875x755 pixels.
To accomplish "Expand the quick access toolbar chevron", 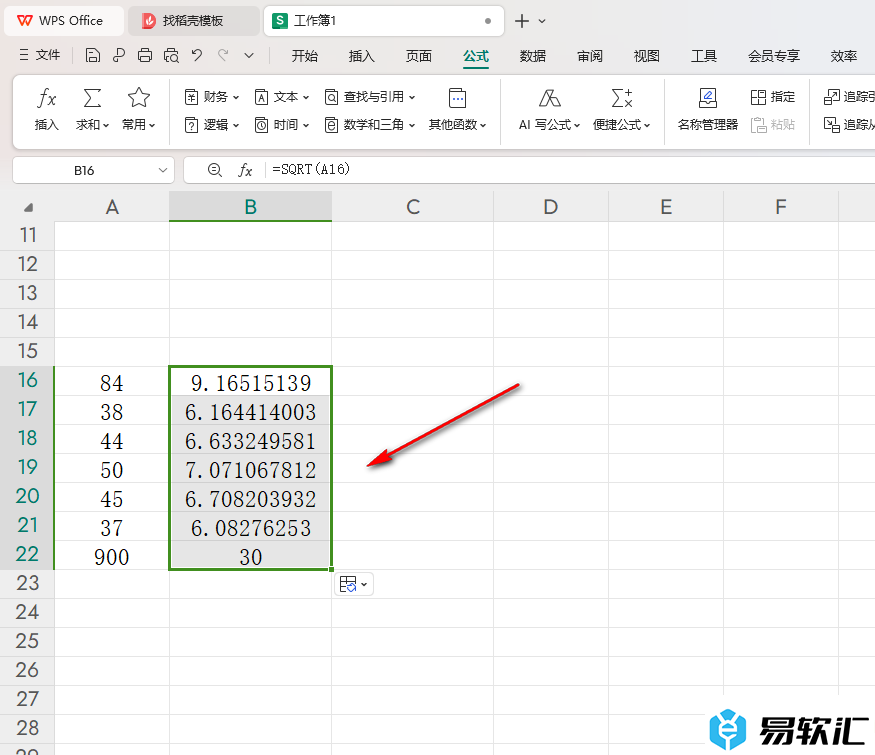I will [x=249, y=55].
